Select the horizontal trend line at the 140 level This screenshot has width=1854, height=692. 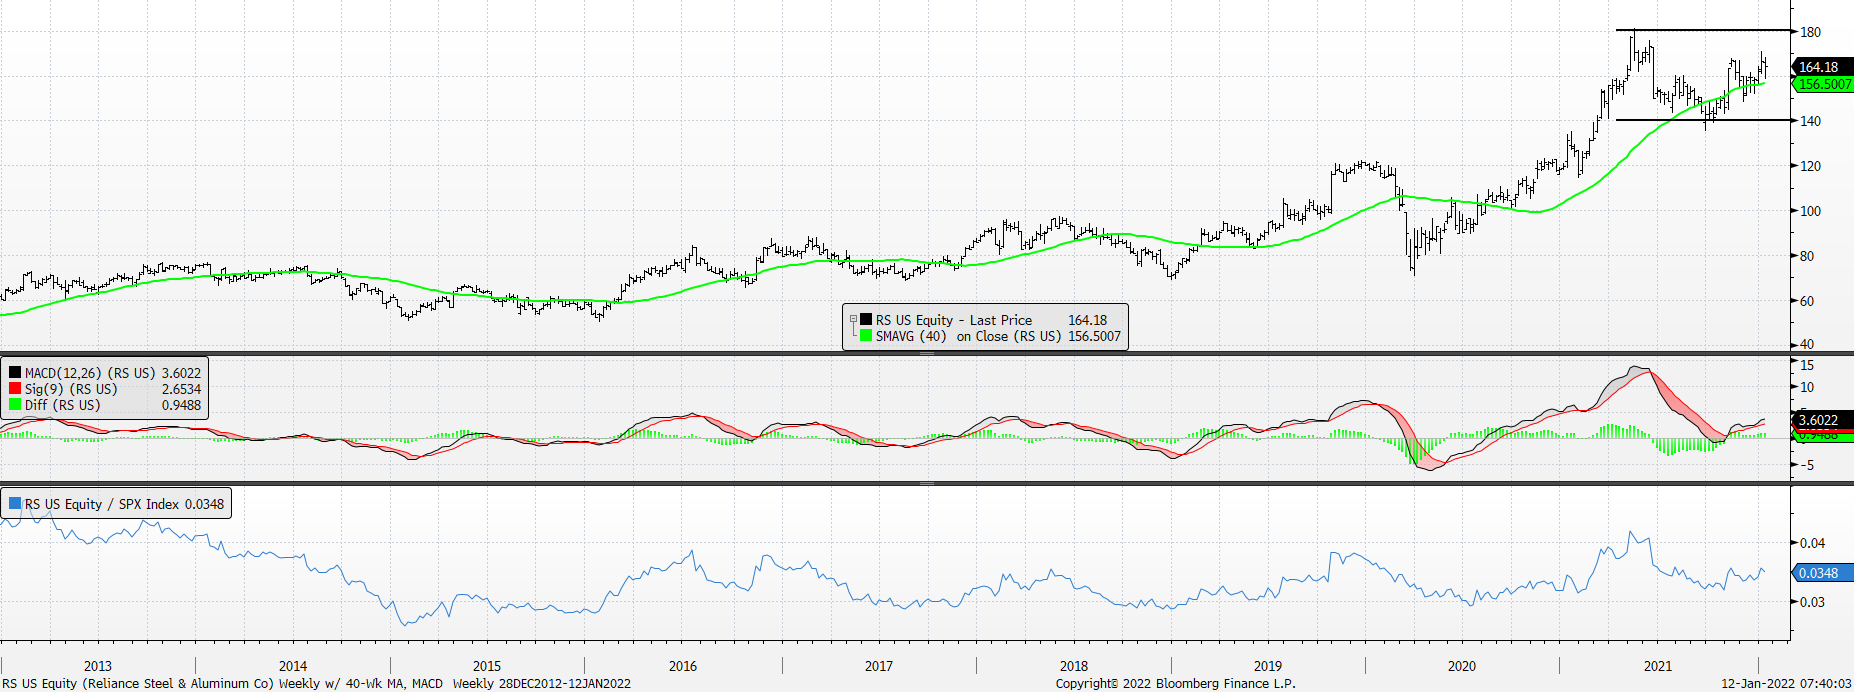1703,120
